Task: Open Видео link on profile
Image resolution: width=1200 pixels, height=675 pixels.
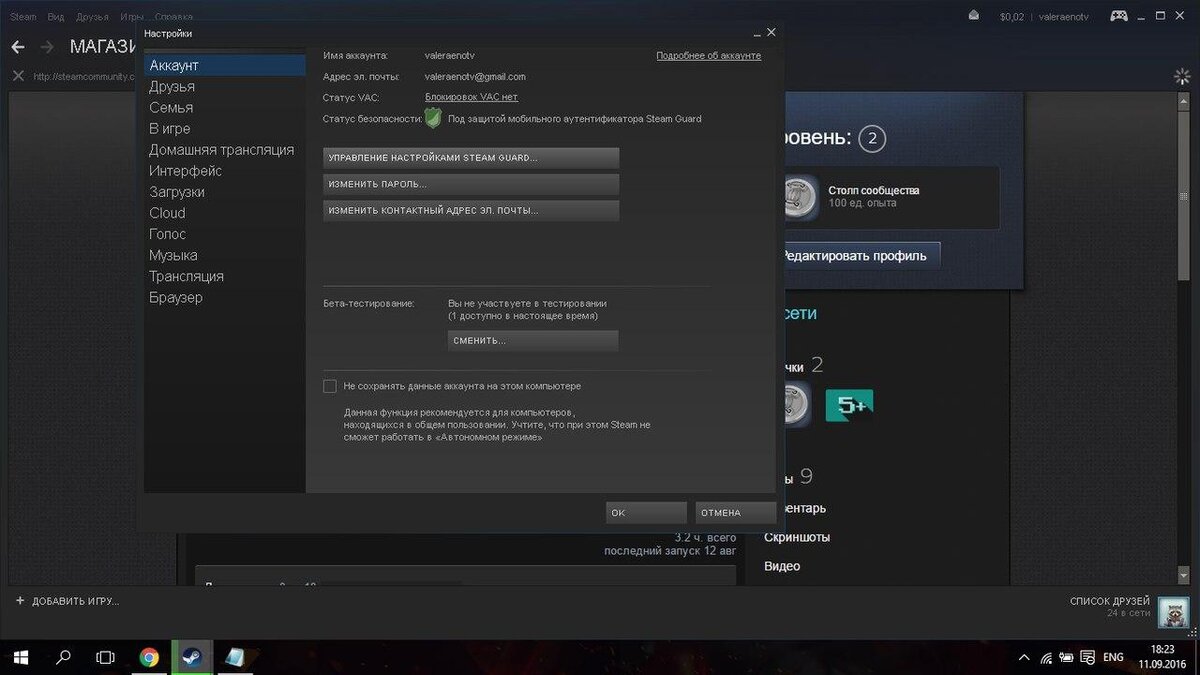Action: pyautogui.click(x=782, y=566)
